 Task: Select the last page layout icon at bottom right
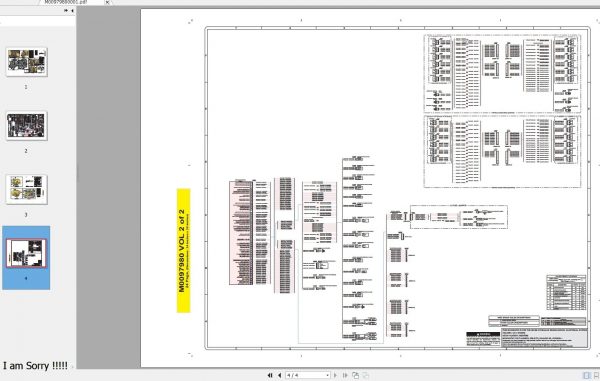click(x=596, y=376)
